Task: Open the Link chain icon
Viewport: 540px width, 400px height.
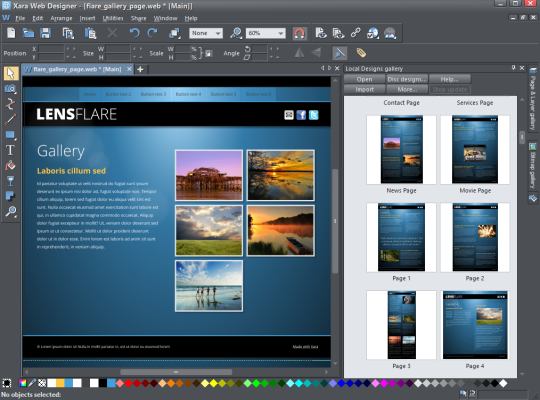Action: pos(355,33)
